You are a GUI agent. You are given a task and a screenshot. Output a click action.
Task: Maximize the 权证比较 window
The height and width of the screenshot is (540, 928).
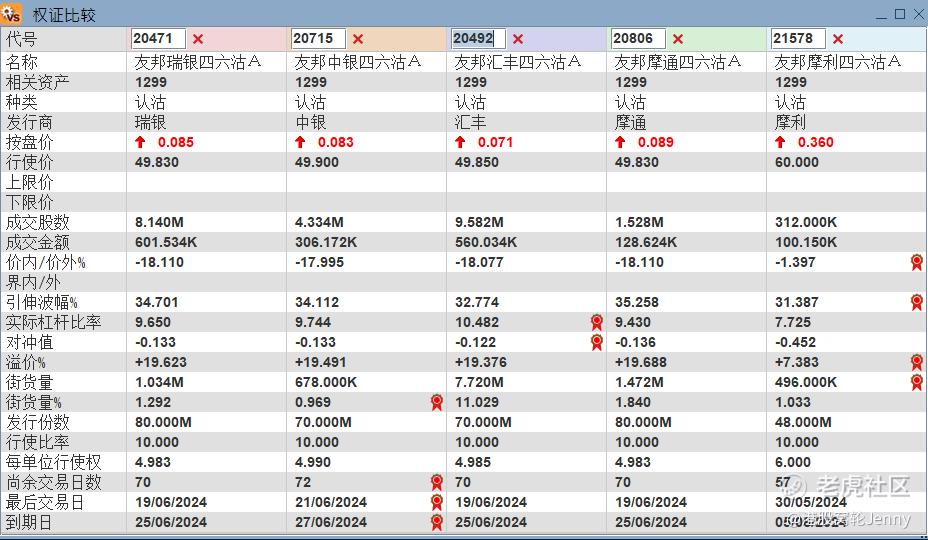tap(900, 14)
